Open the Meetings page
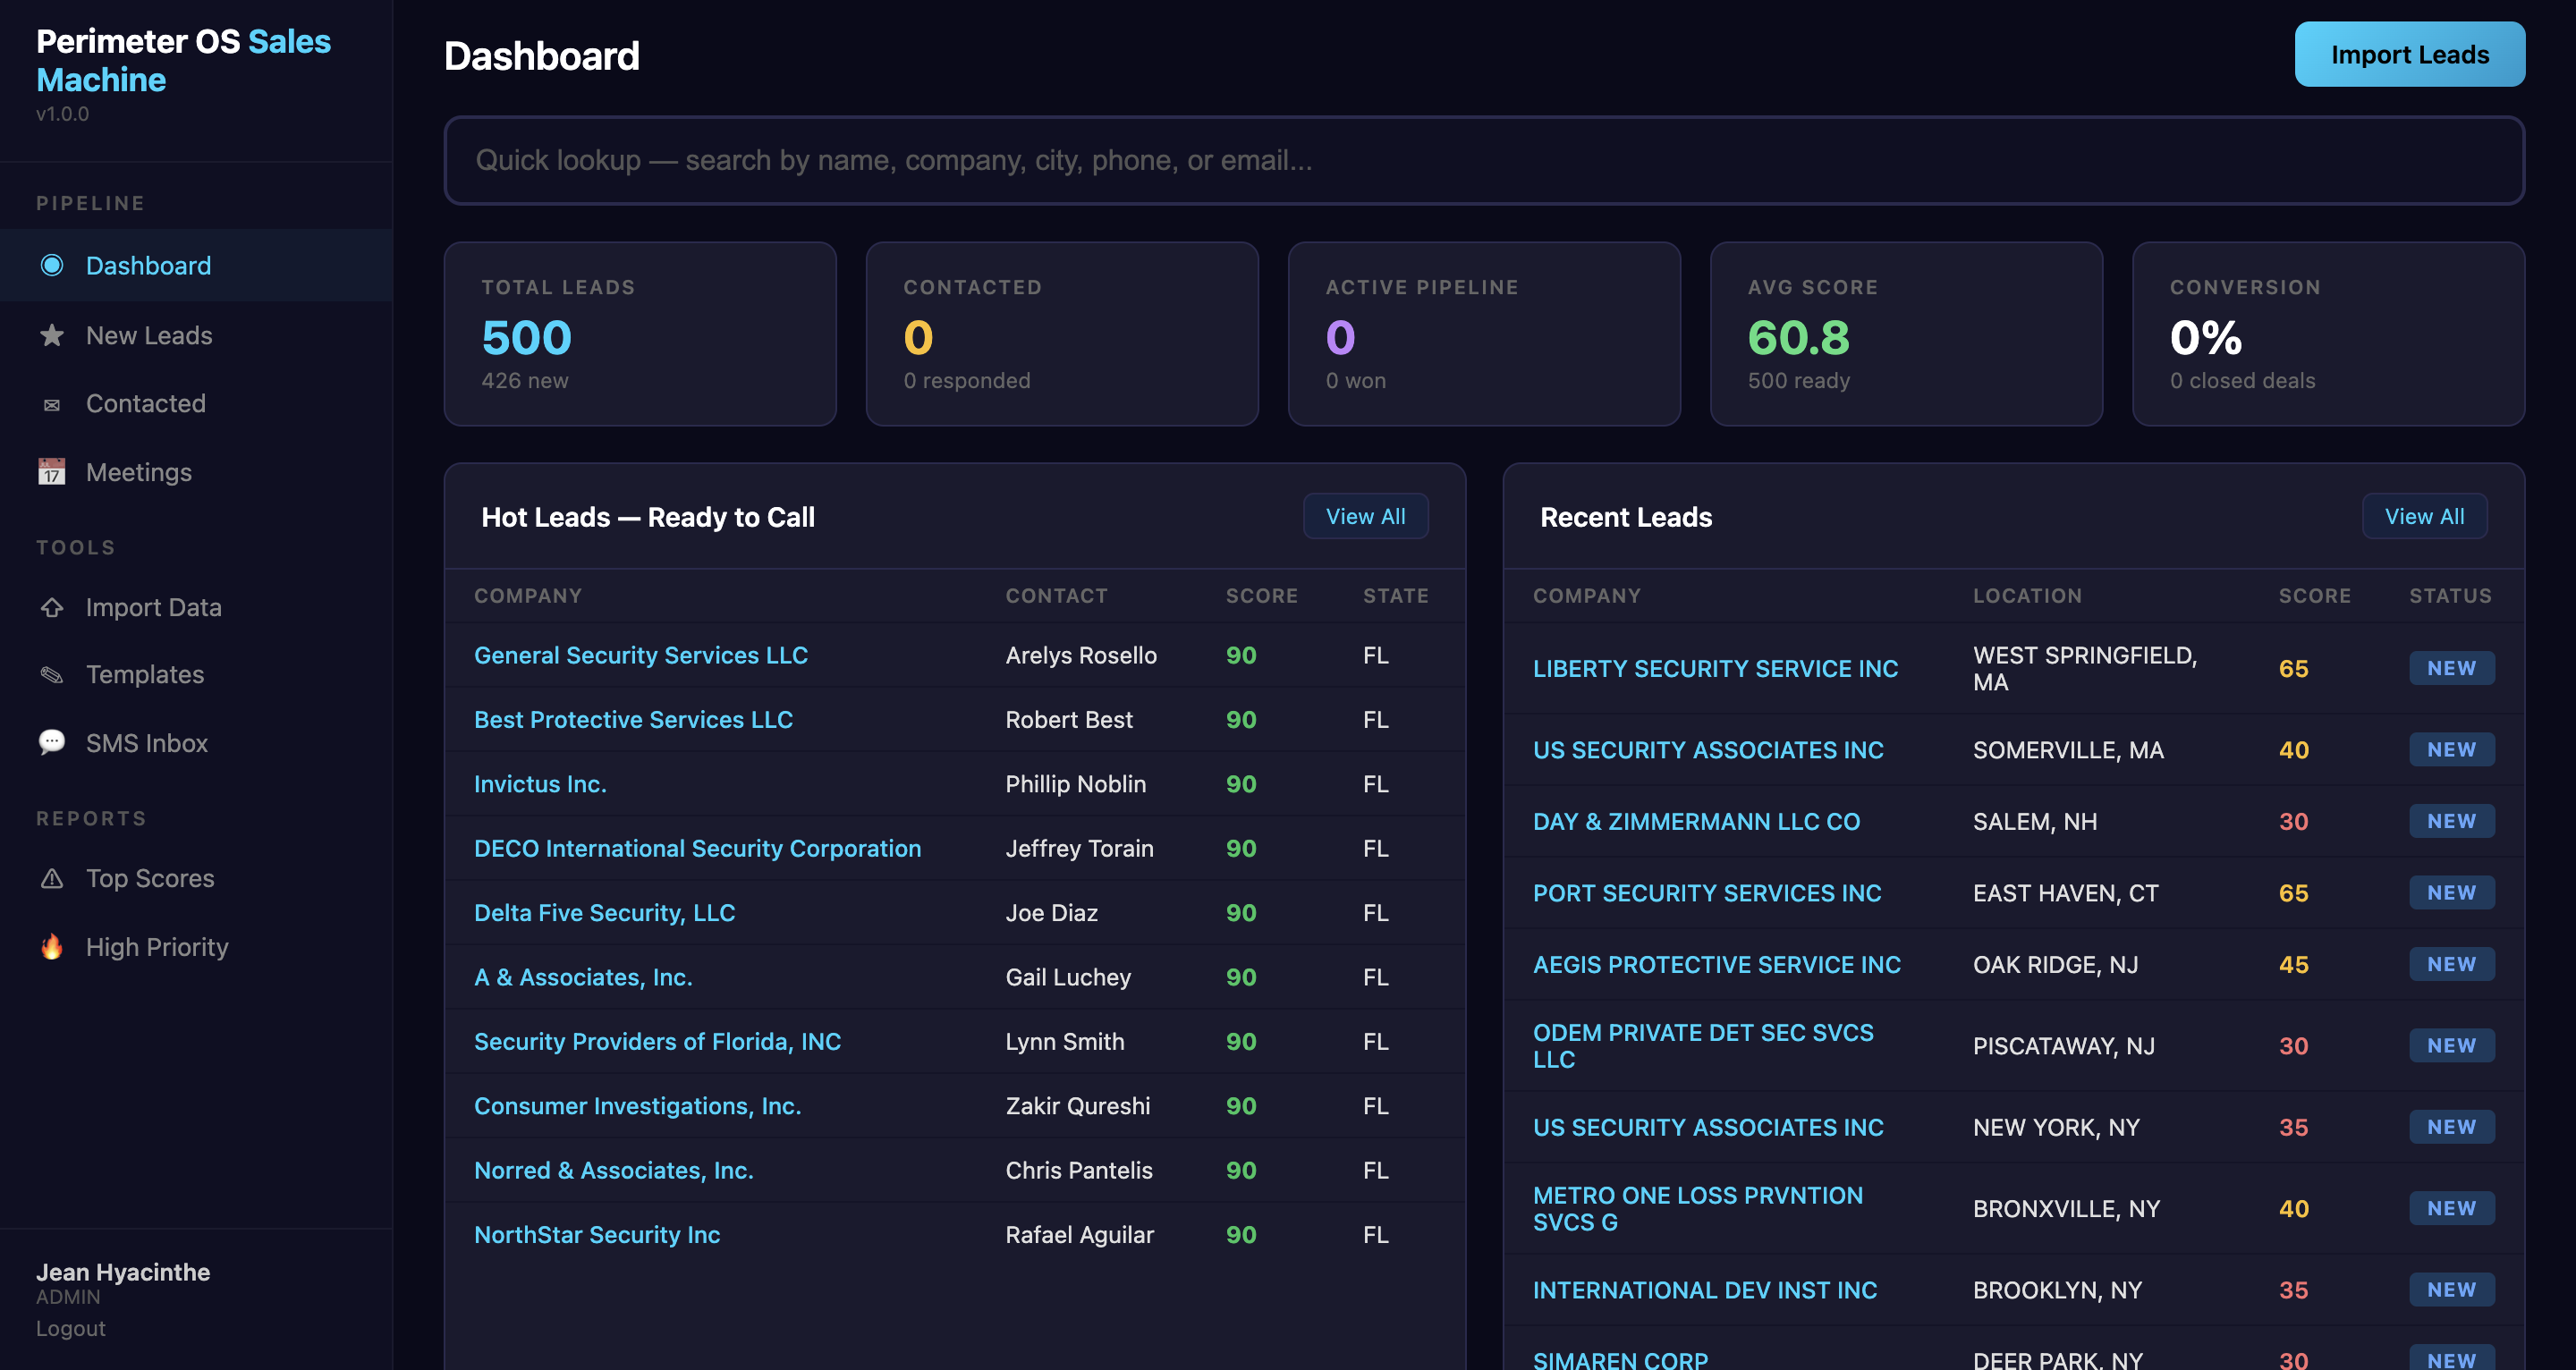2576x1370 pixels. 196,472
